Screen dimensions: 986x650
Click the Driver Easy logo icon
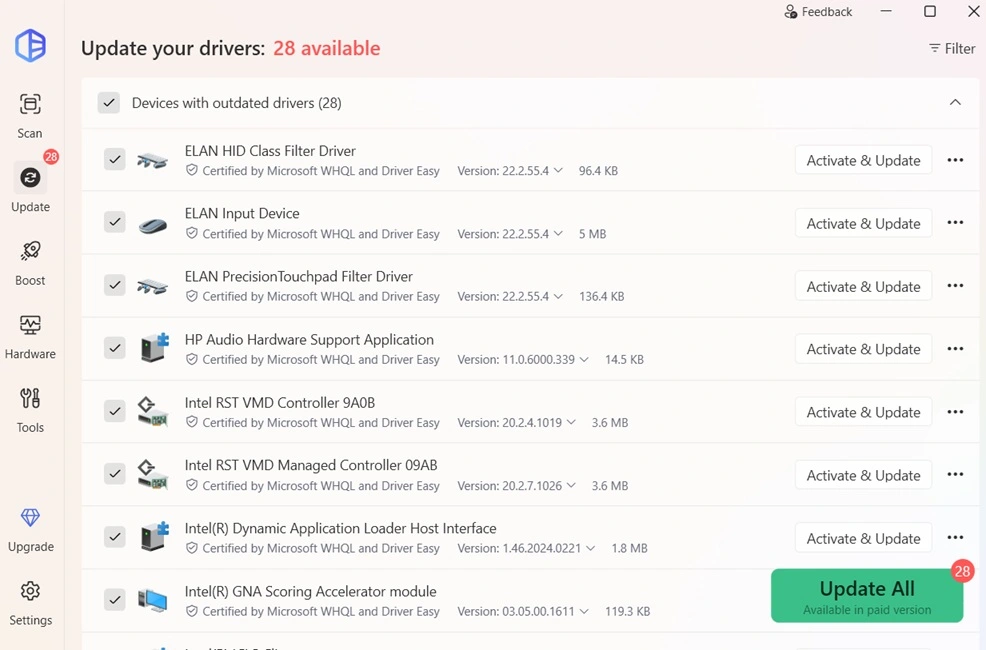tap(31, 45)
